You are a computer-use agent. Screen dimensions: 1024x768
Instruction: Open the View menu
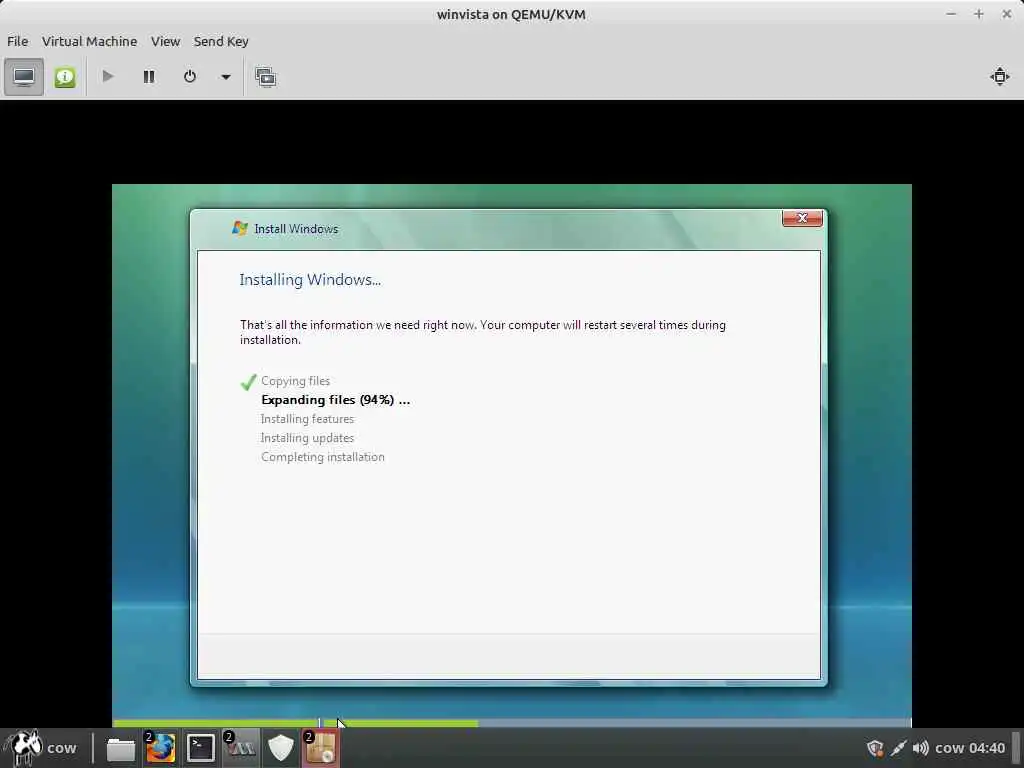tap(165, 41)
